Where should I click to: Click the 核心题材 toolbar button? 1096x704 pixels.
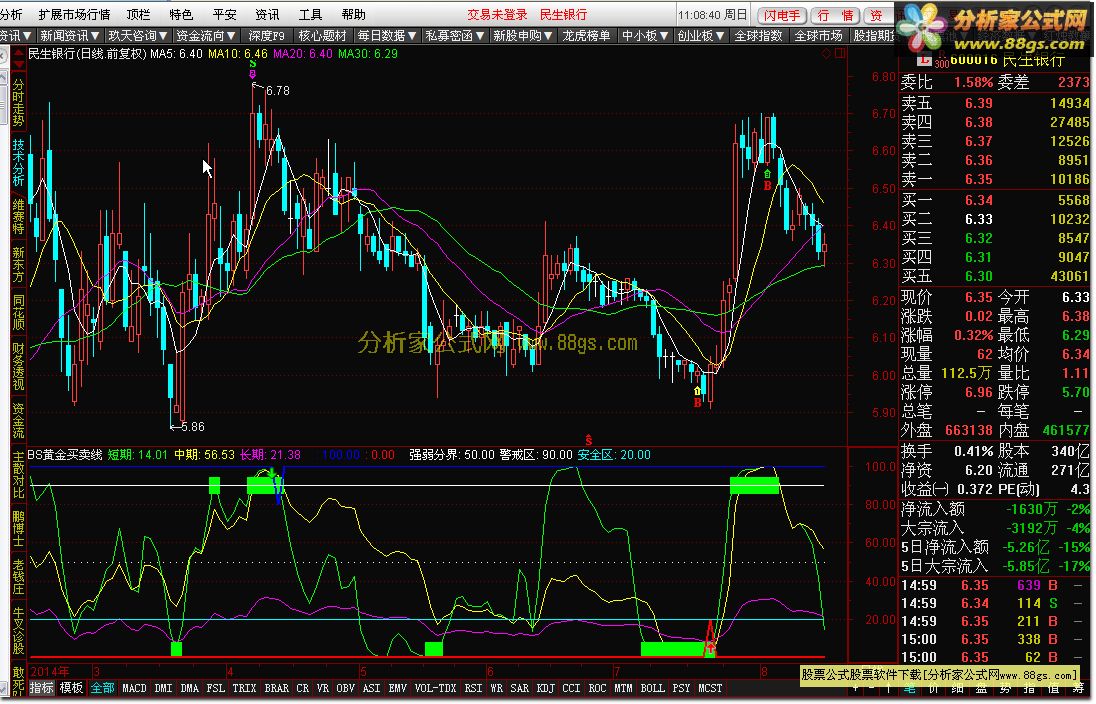point(322,35)
